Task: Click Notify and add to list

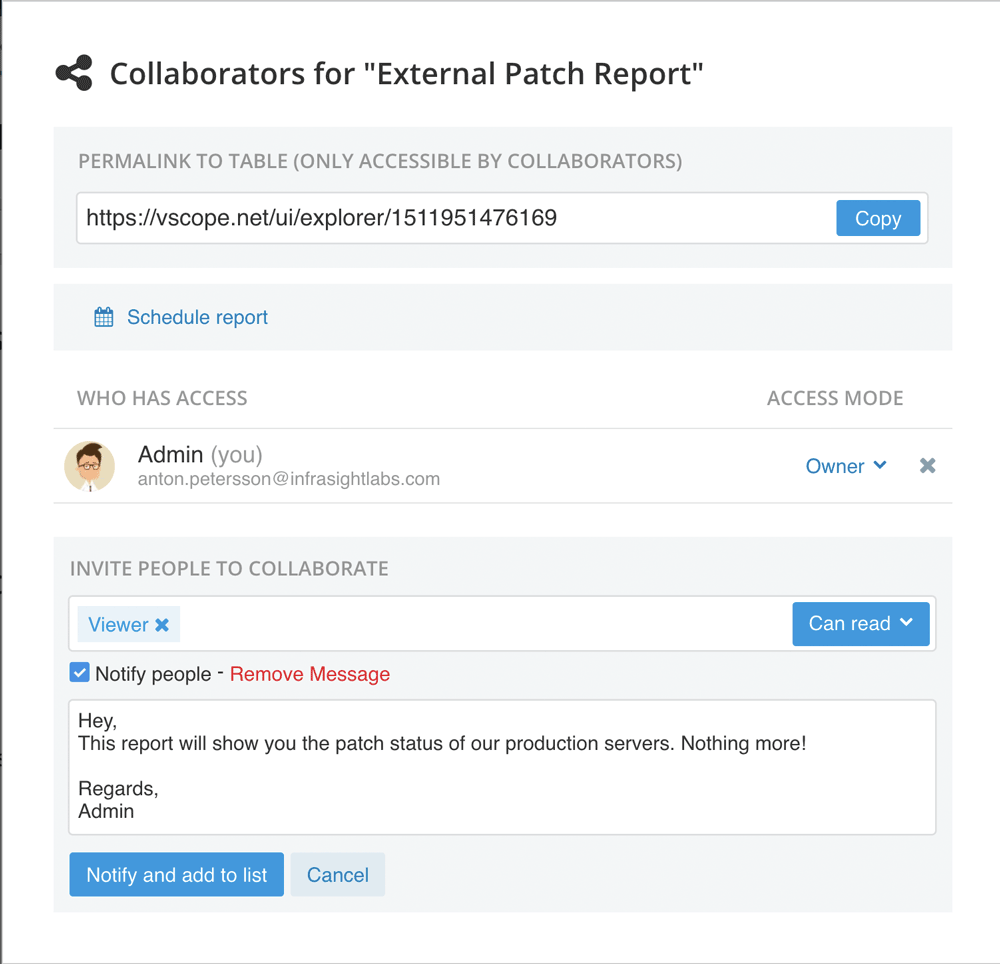Action: [x=177, y=875]
